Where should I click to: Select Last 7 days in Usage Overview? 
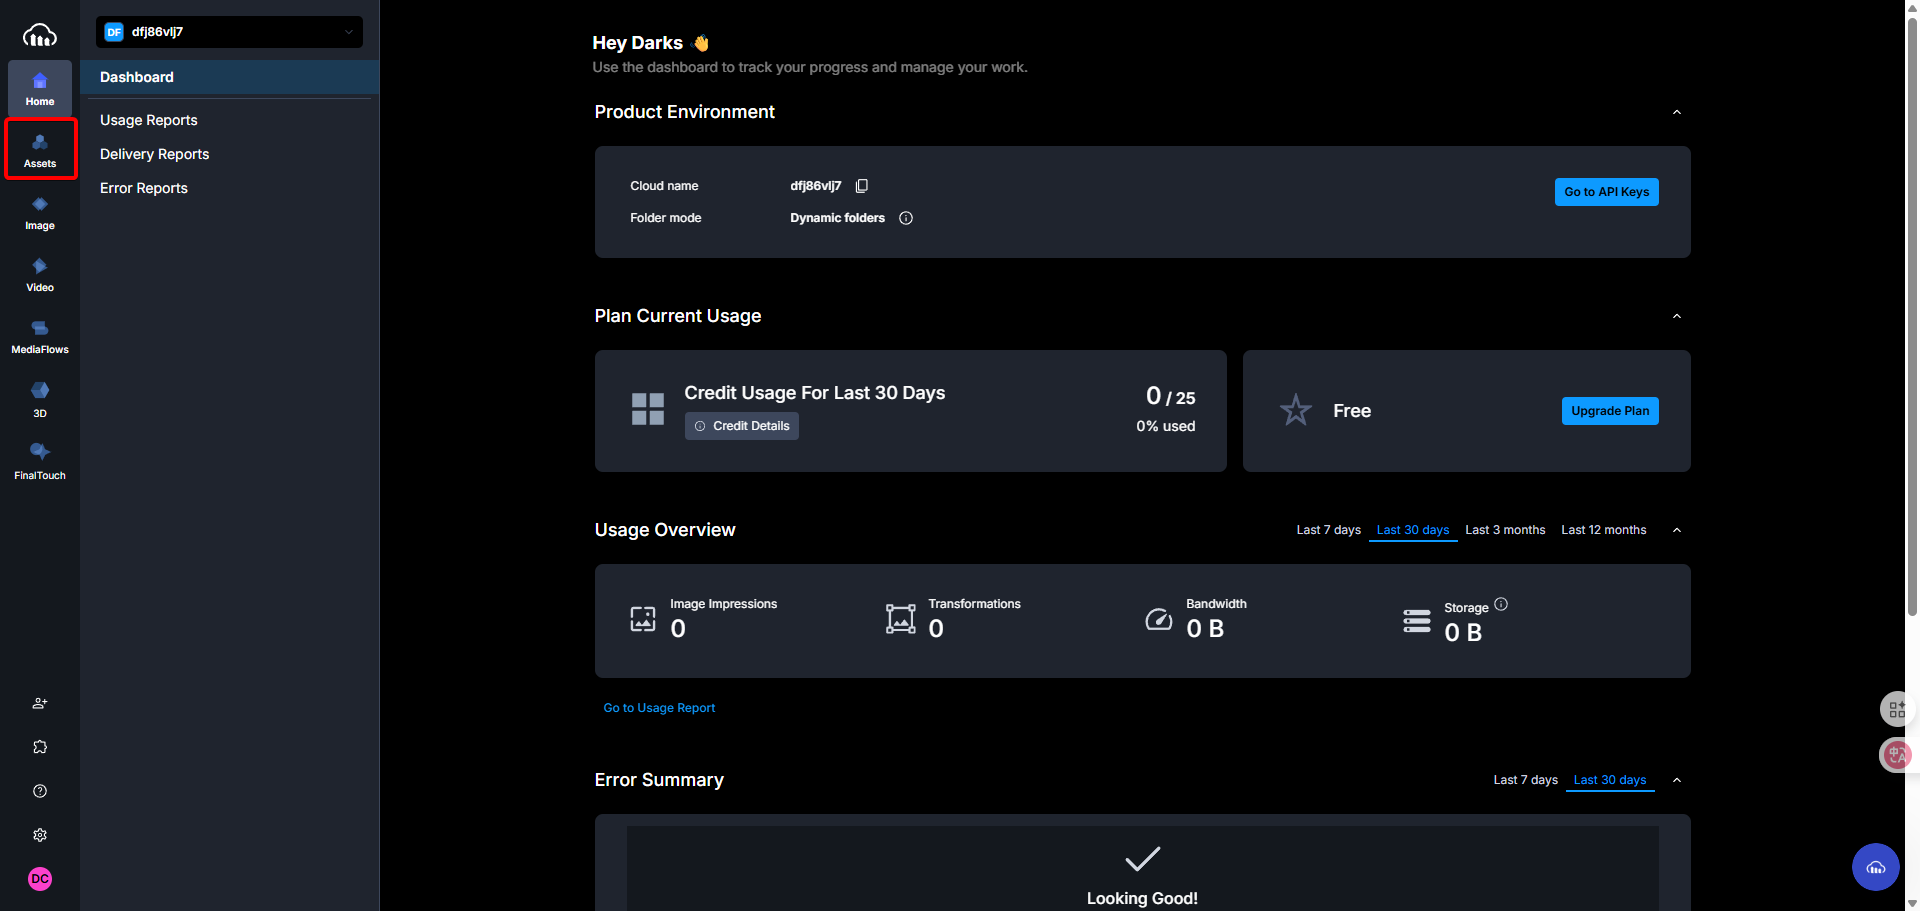point(1328,530)
